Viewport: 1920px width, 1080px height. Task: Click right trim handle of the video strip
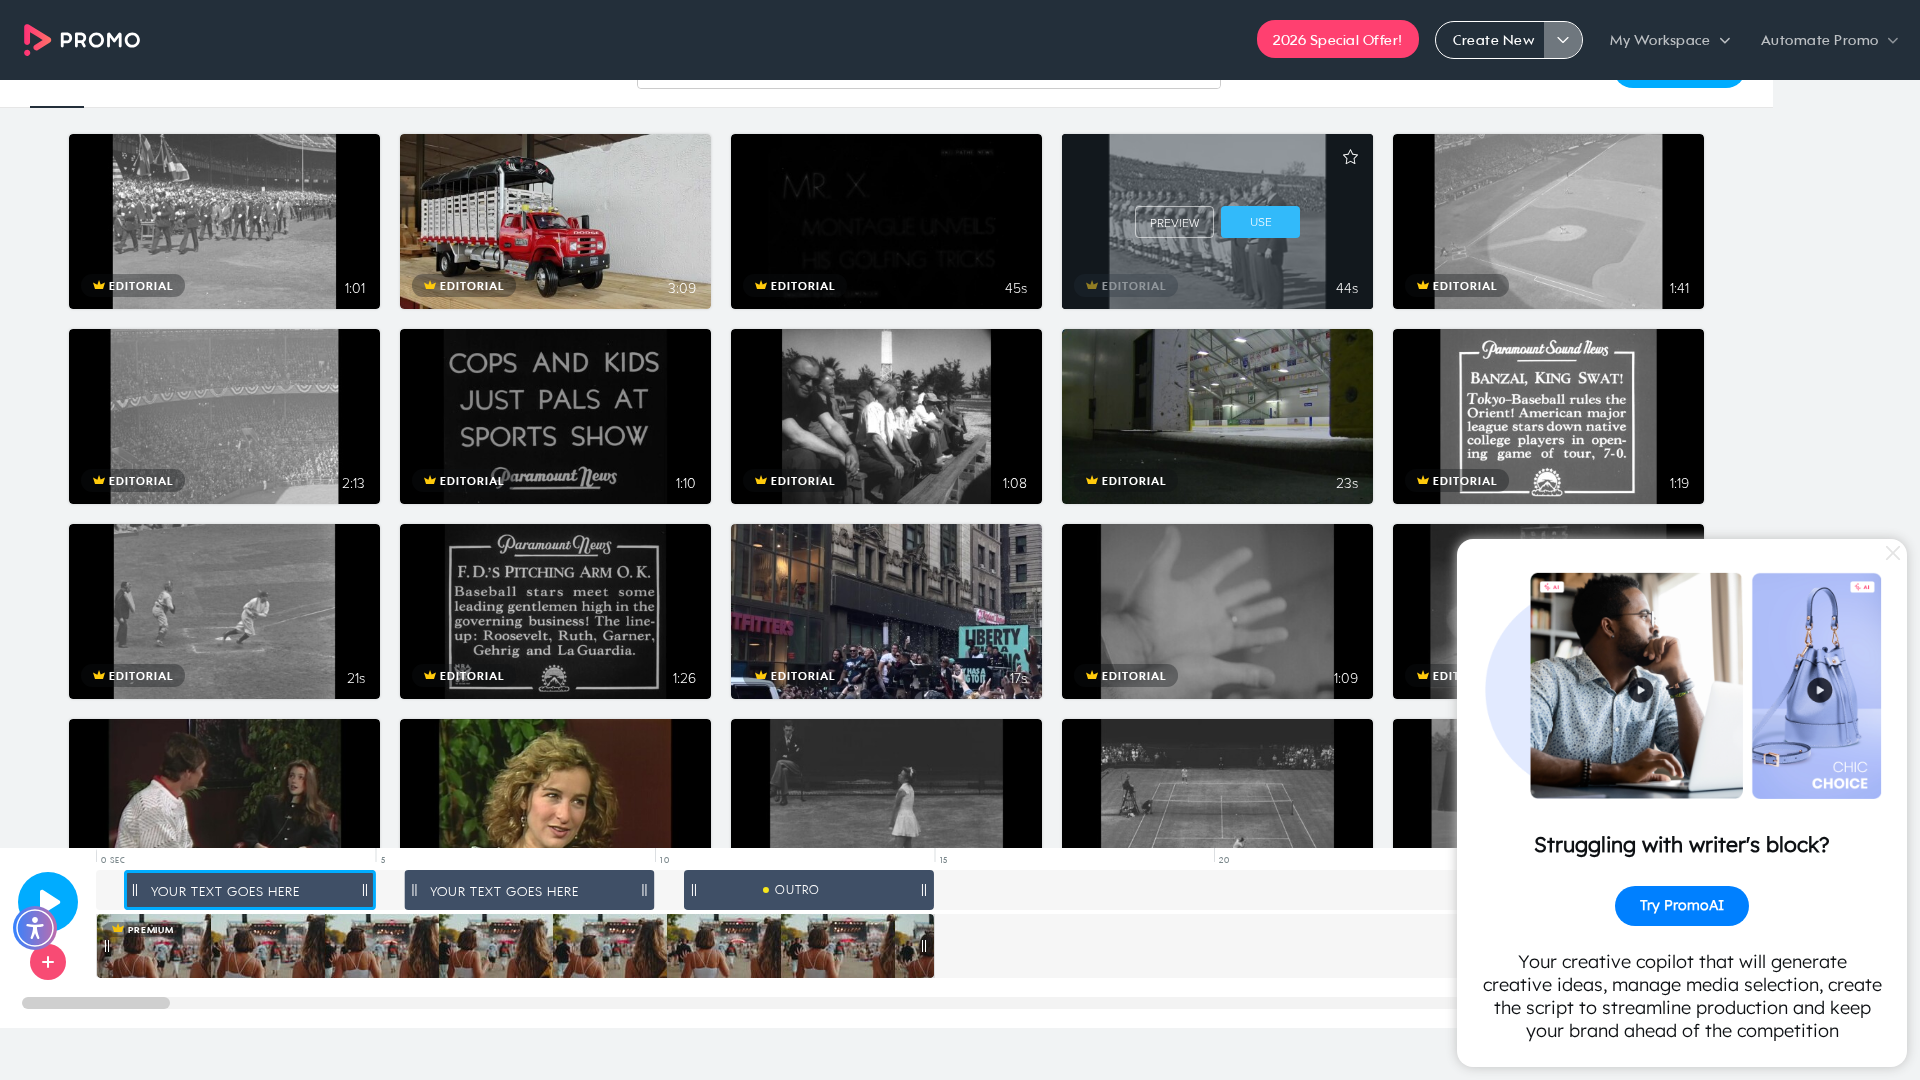point(923,946)
